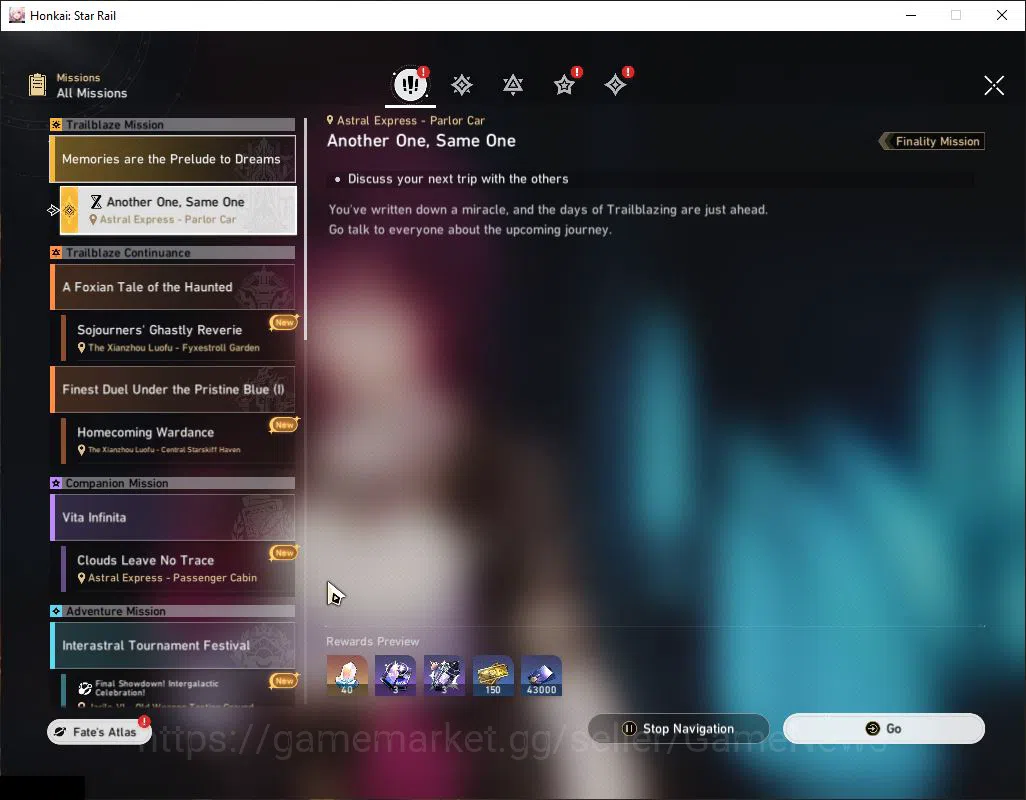Minimize the Honkai: Star Rail window
The height and width of the screenshot is (800, 1026).
(x=910, y=15)
